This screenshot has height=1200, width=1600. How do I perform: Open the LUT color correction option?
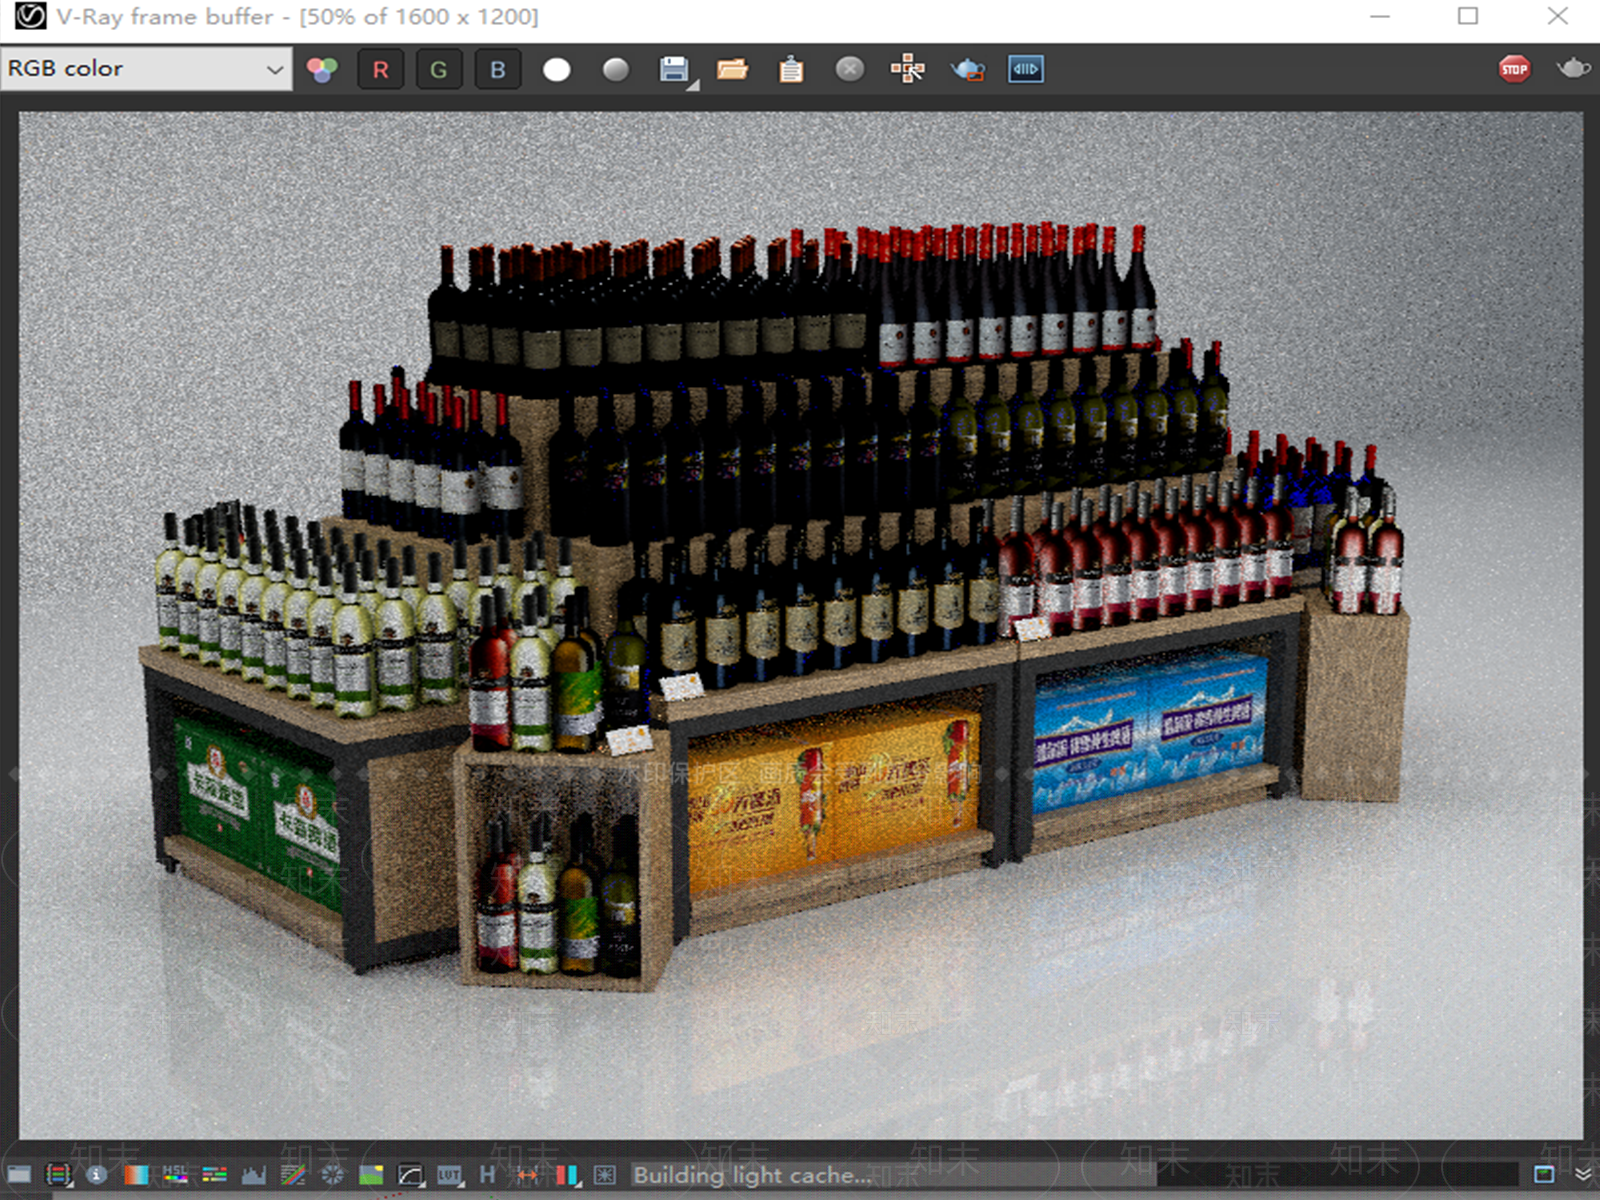449,1175
